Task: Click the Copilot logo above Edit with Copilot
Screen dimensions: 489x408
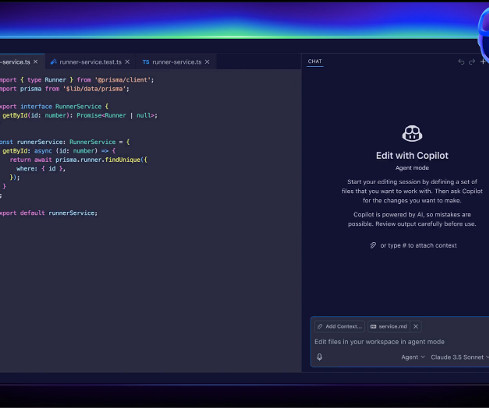Action: pos(412,133)
